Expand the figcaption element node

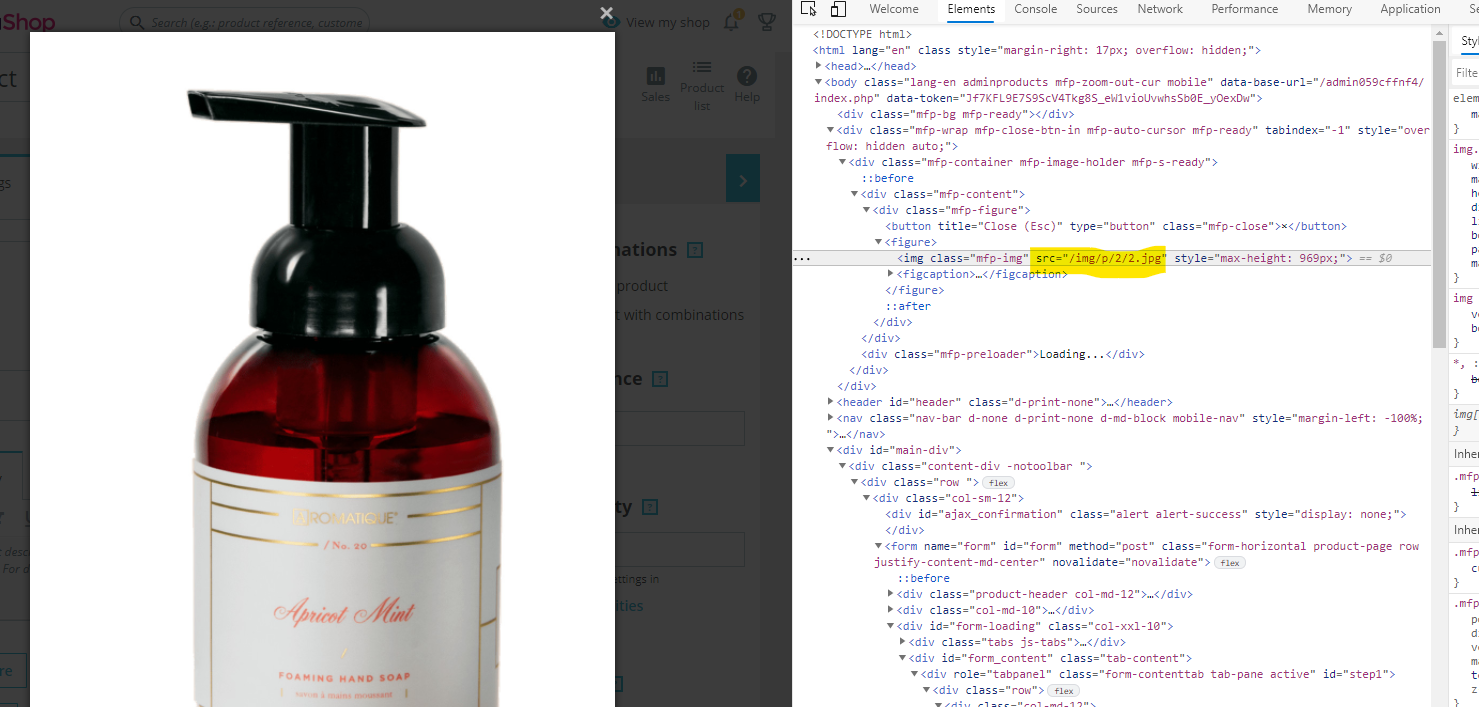[891, 274]
